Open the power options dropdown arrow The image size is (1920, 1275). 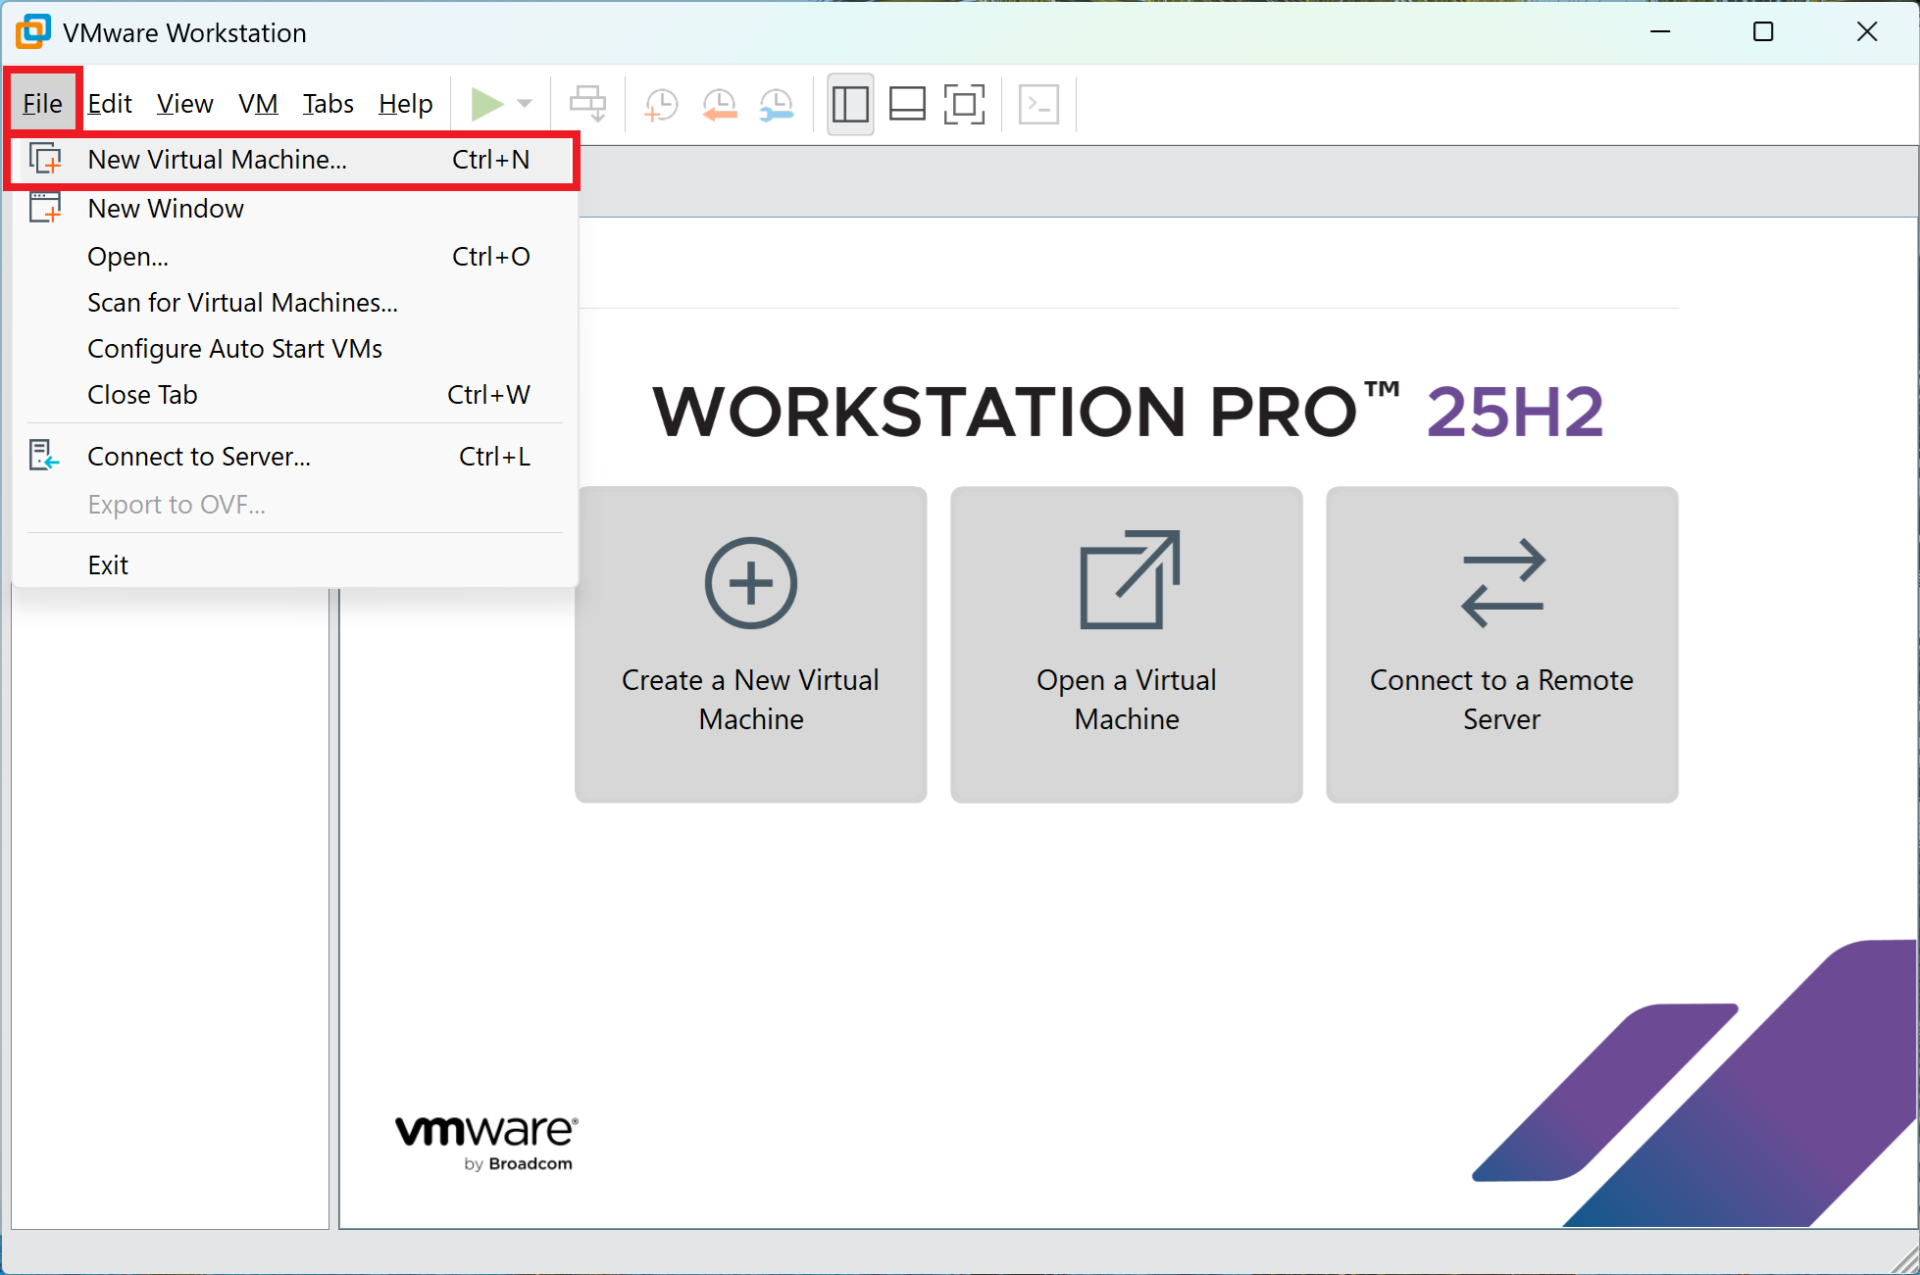524,103
